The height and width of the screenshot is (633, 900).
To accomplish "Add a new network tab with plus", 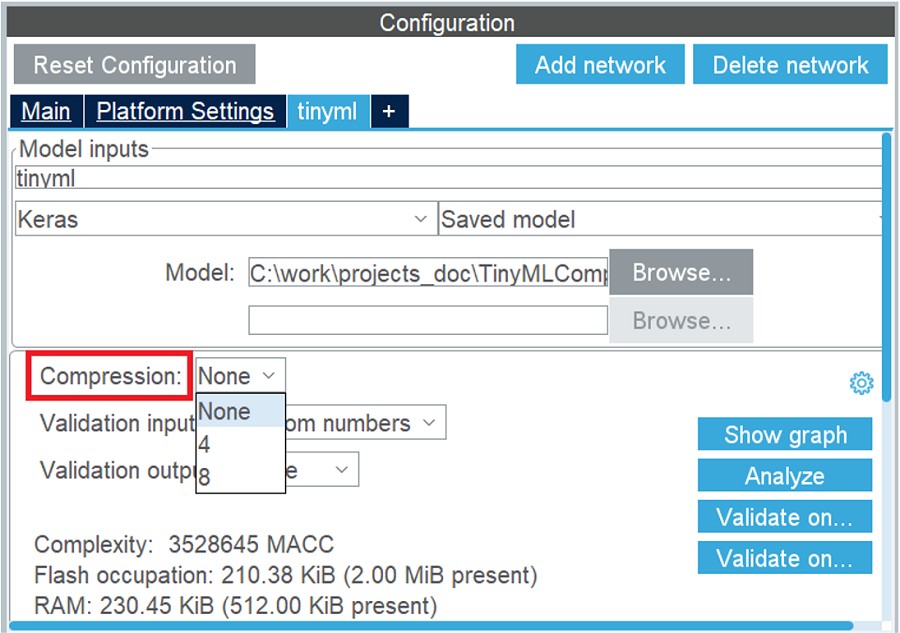I will (x=389, y=111).
